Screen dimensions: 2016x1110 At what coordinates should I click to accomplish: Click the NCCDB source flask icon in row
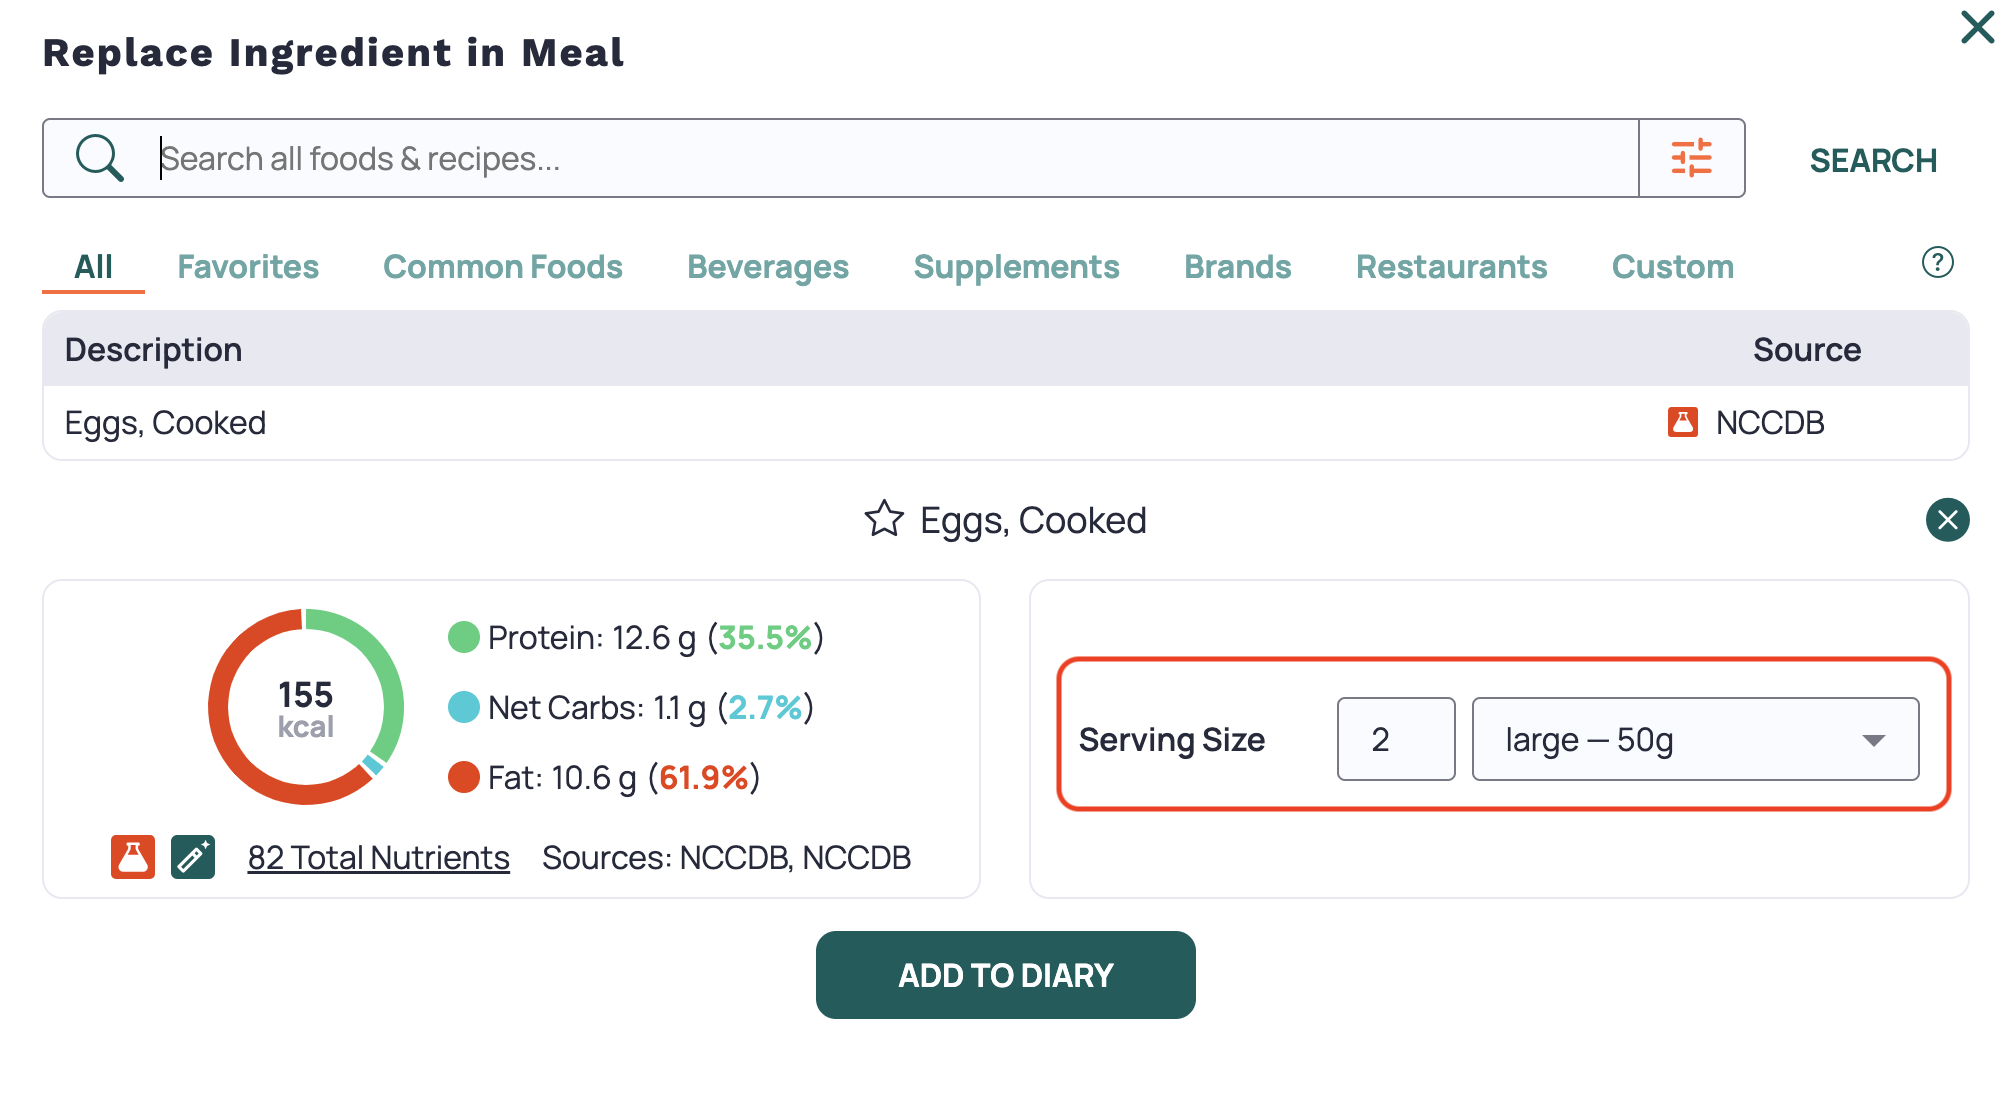point(1682,422)
